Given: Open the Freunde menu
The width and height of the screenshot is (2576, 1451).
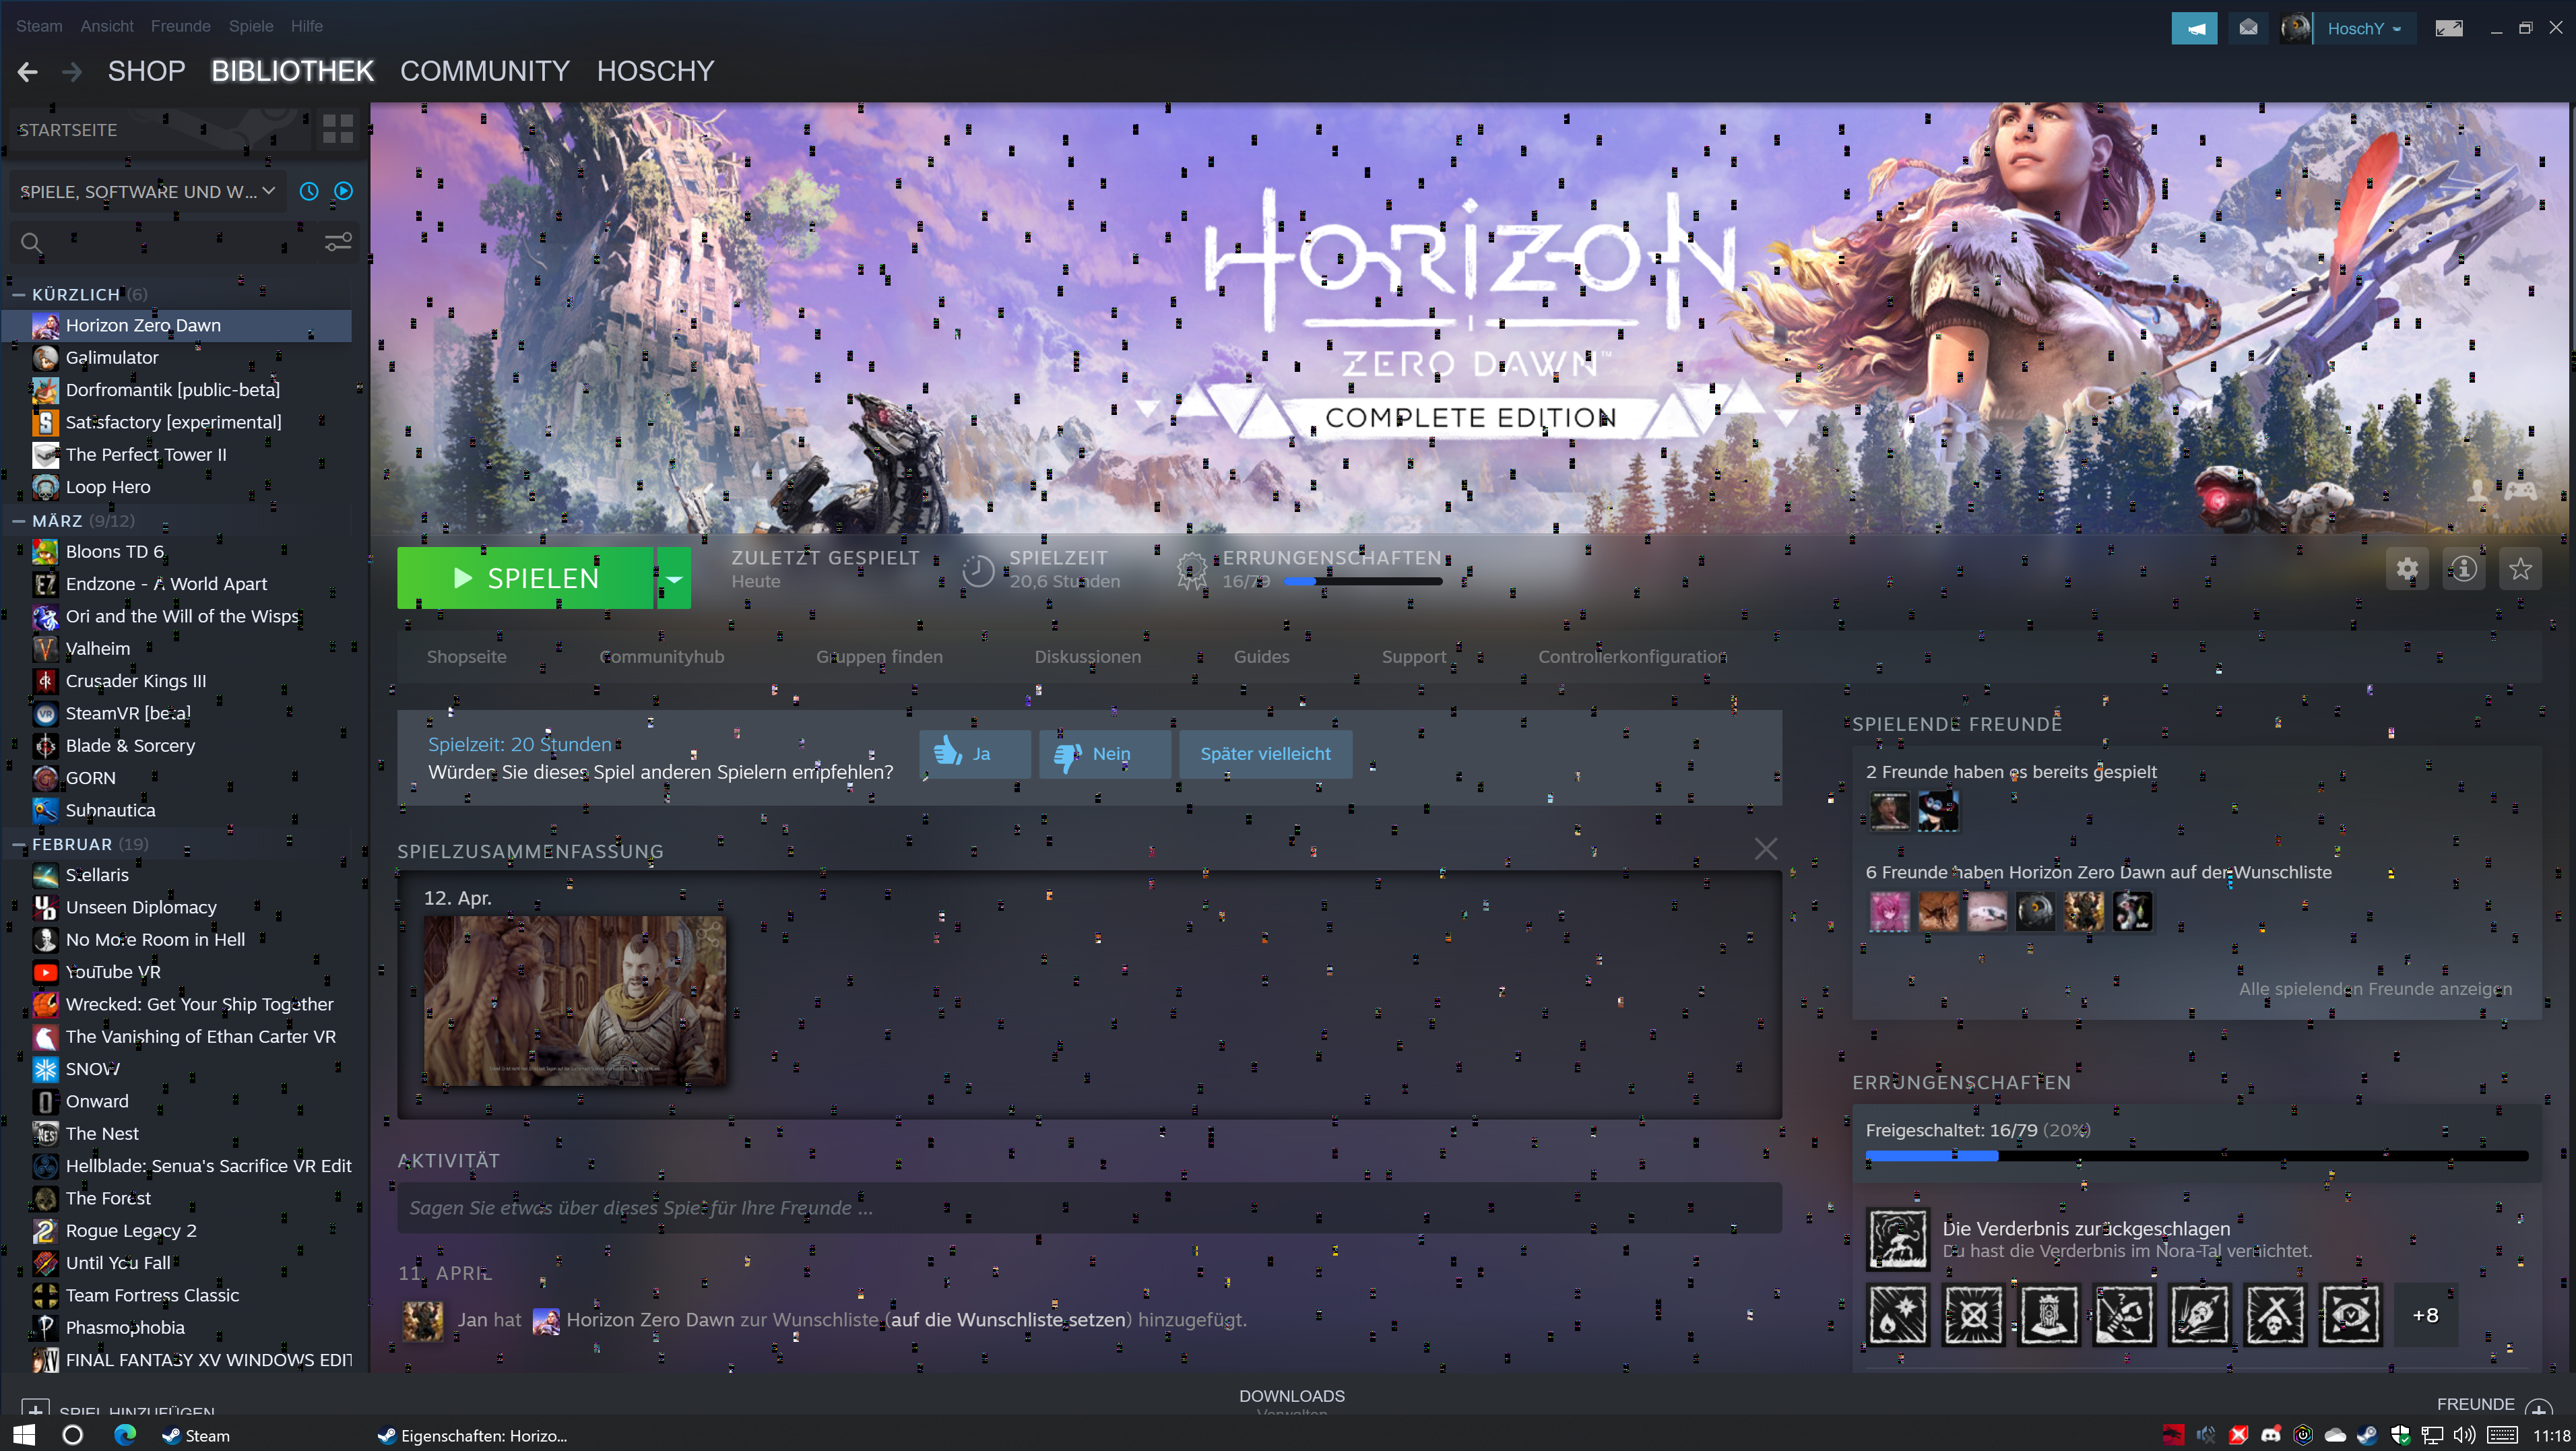Looking at the screenshot, I should [180, 26].
